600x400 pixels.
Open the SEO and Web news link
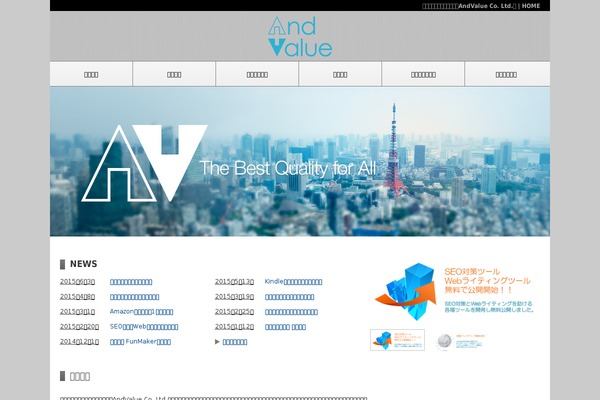[144, 327]
